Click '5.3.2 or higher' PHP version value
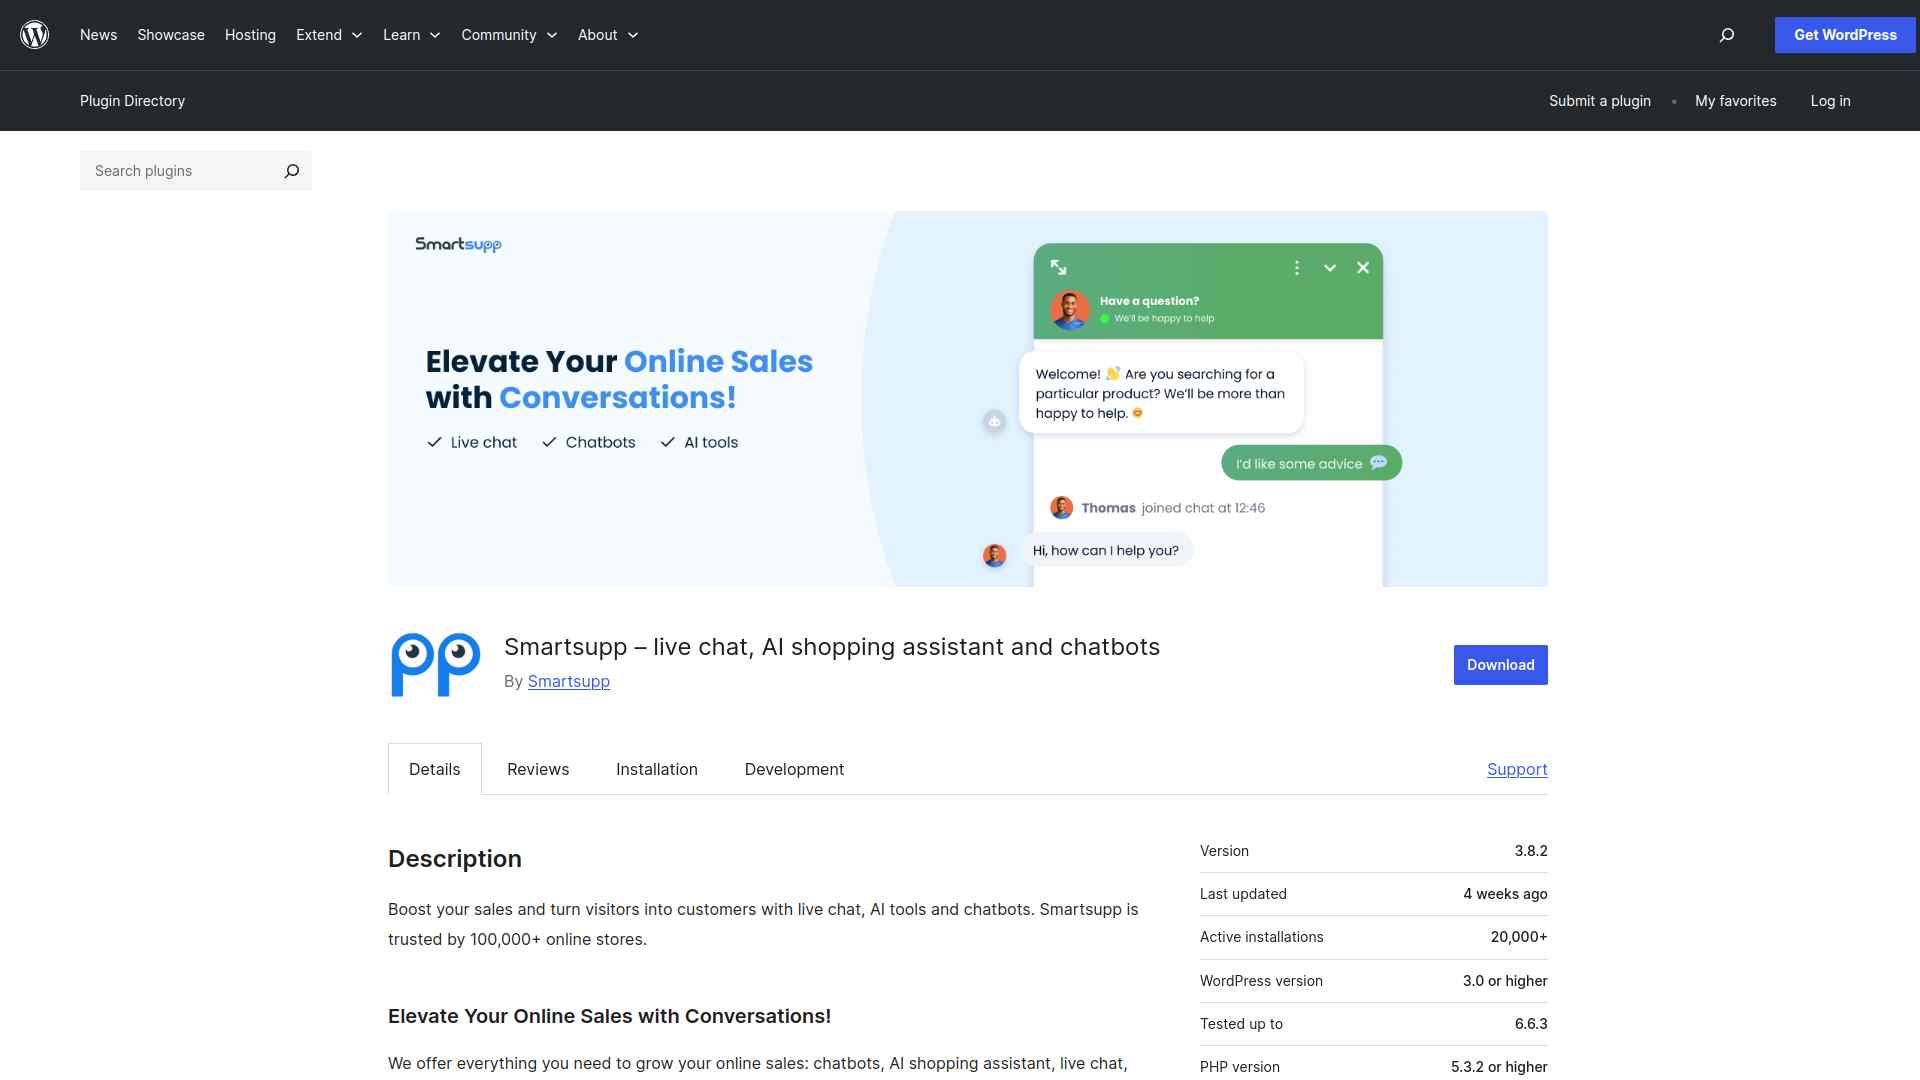 (1499, 1067)
